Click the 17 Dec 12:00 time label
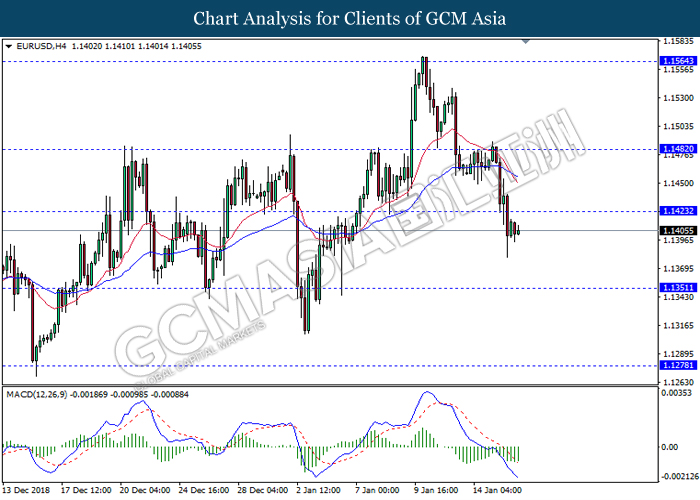This screenshot has height=500, width=700. (x=86, y=490)
